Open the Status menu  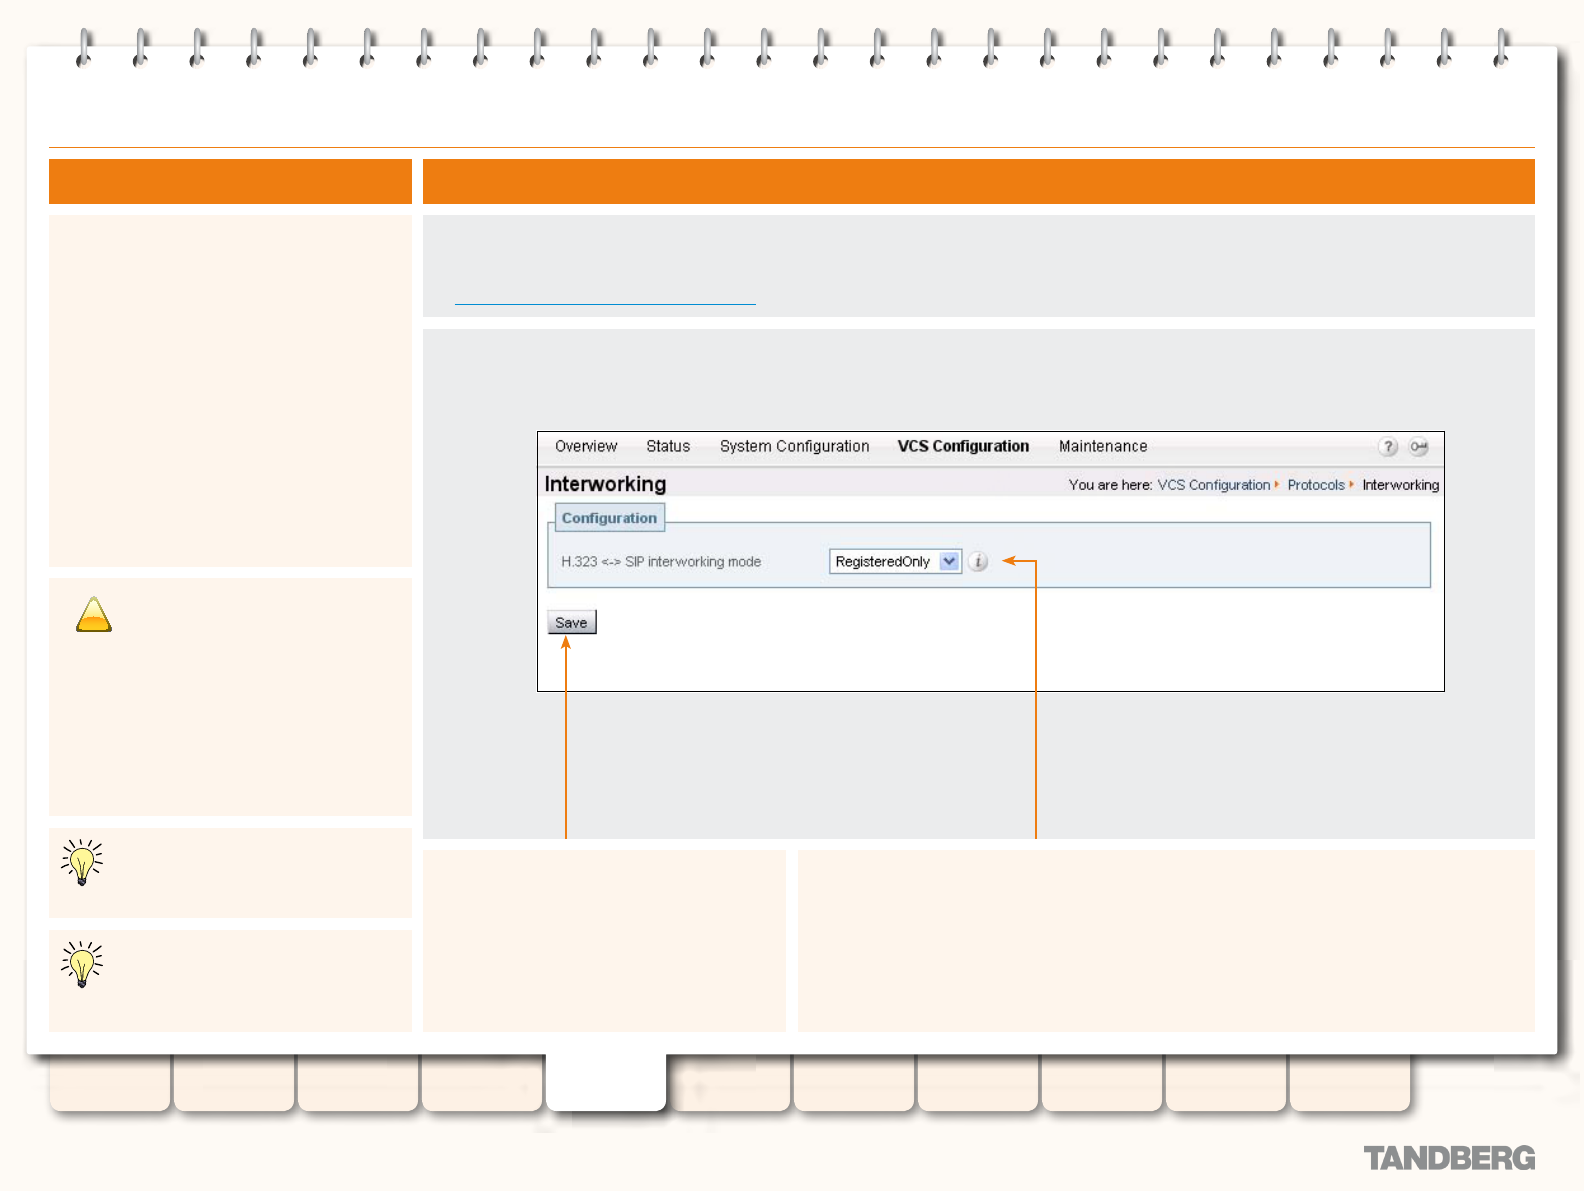point(668,447)
